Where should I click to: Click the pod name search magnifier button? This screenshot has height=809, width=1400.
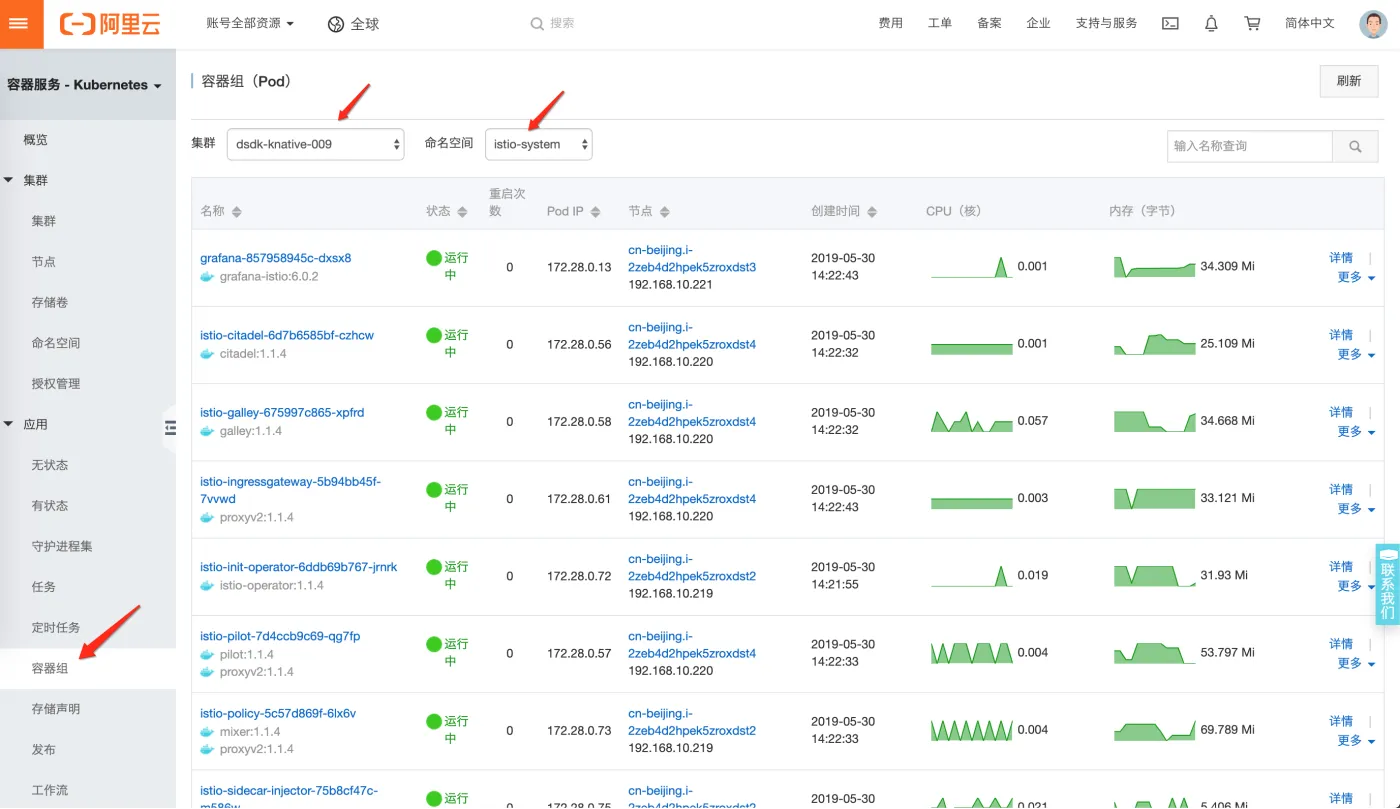pyautogui.click(x=1355, y=146)
